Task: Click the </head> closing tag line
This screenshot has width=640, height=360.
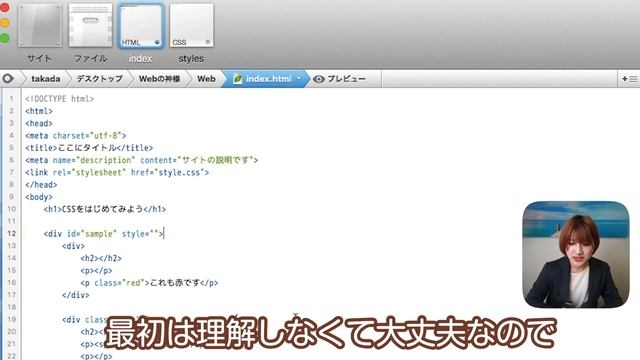Action: (x=41, y=184)
